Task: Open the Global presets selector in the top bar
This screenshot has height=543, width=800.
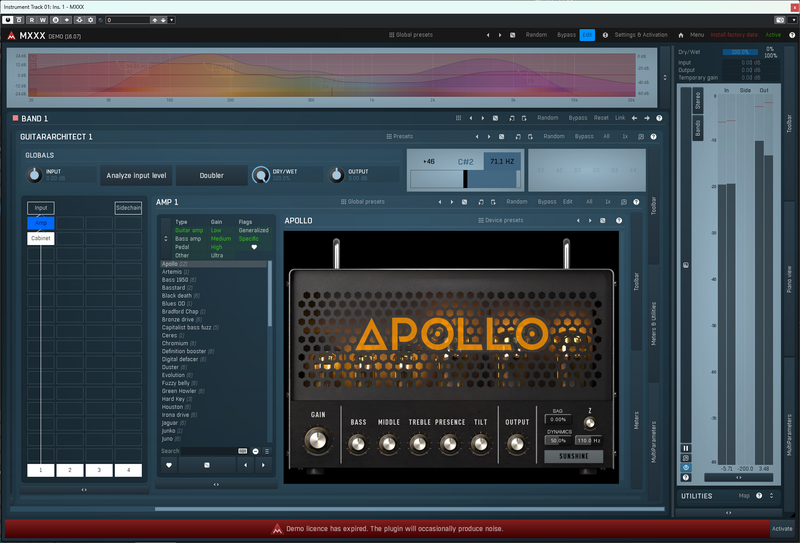Action: click(411, 35)
